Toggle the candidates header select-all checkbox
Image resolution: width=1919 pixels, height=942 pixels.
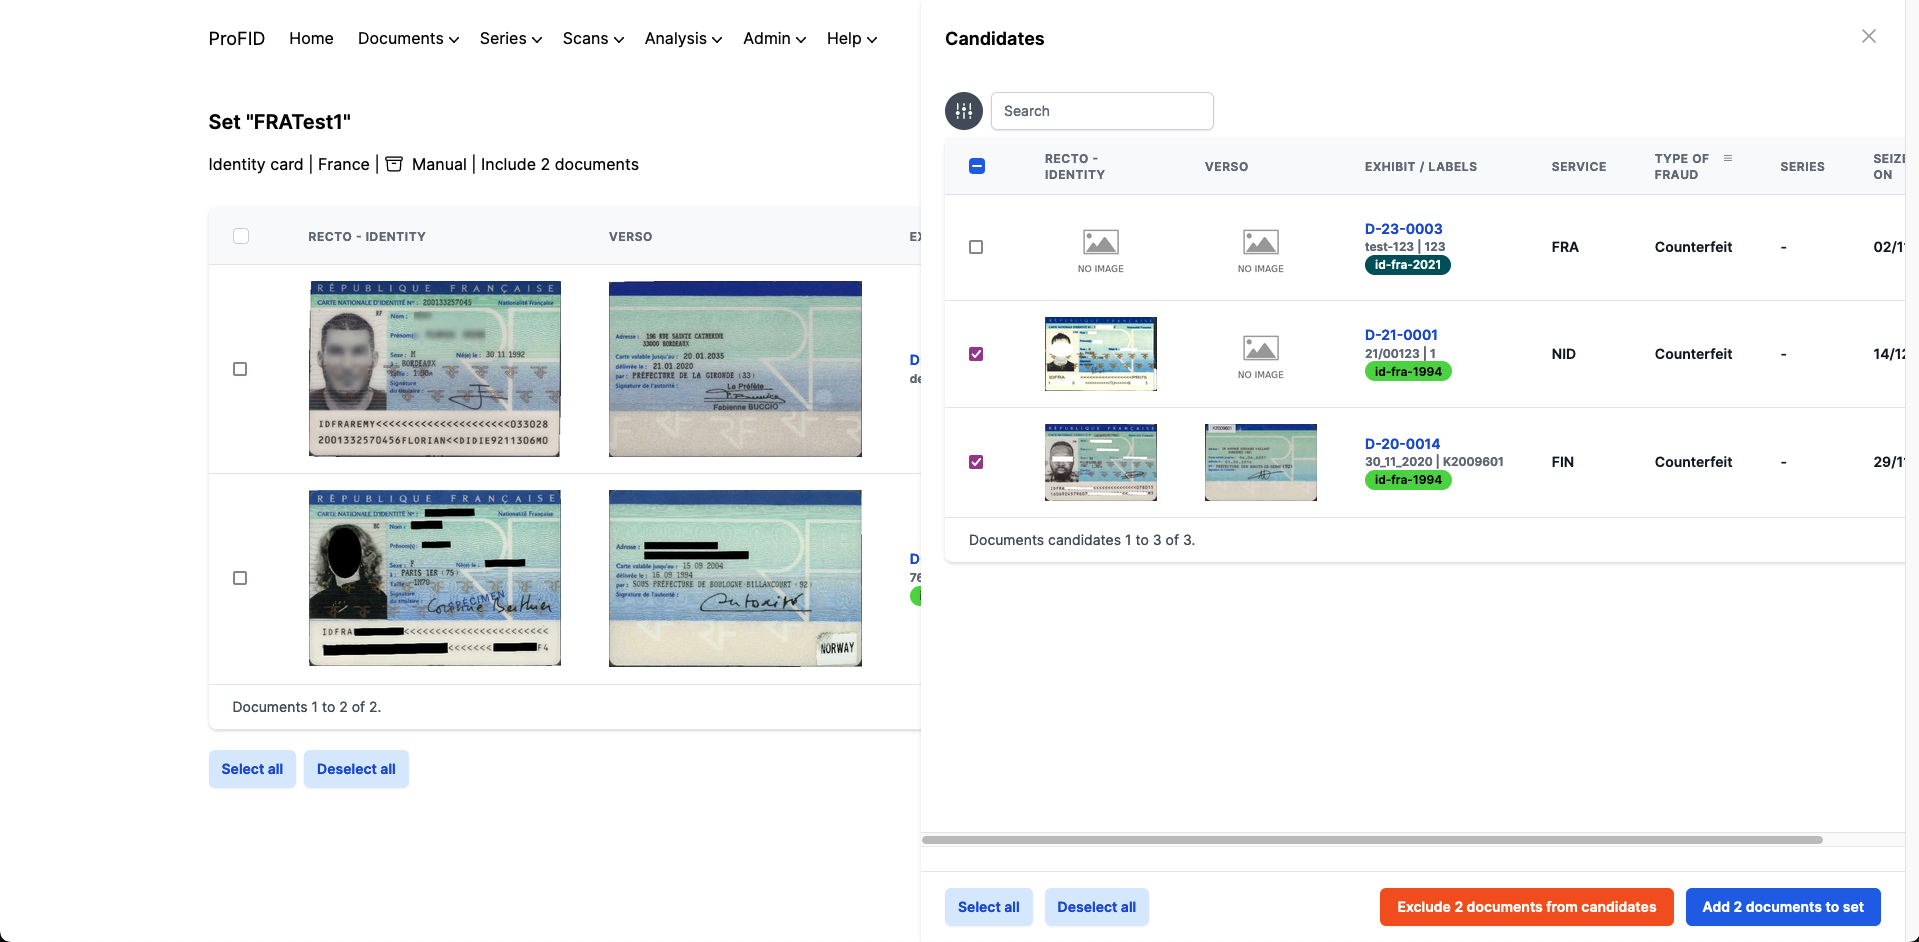coord(977,166)
